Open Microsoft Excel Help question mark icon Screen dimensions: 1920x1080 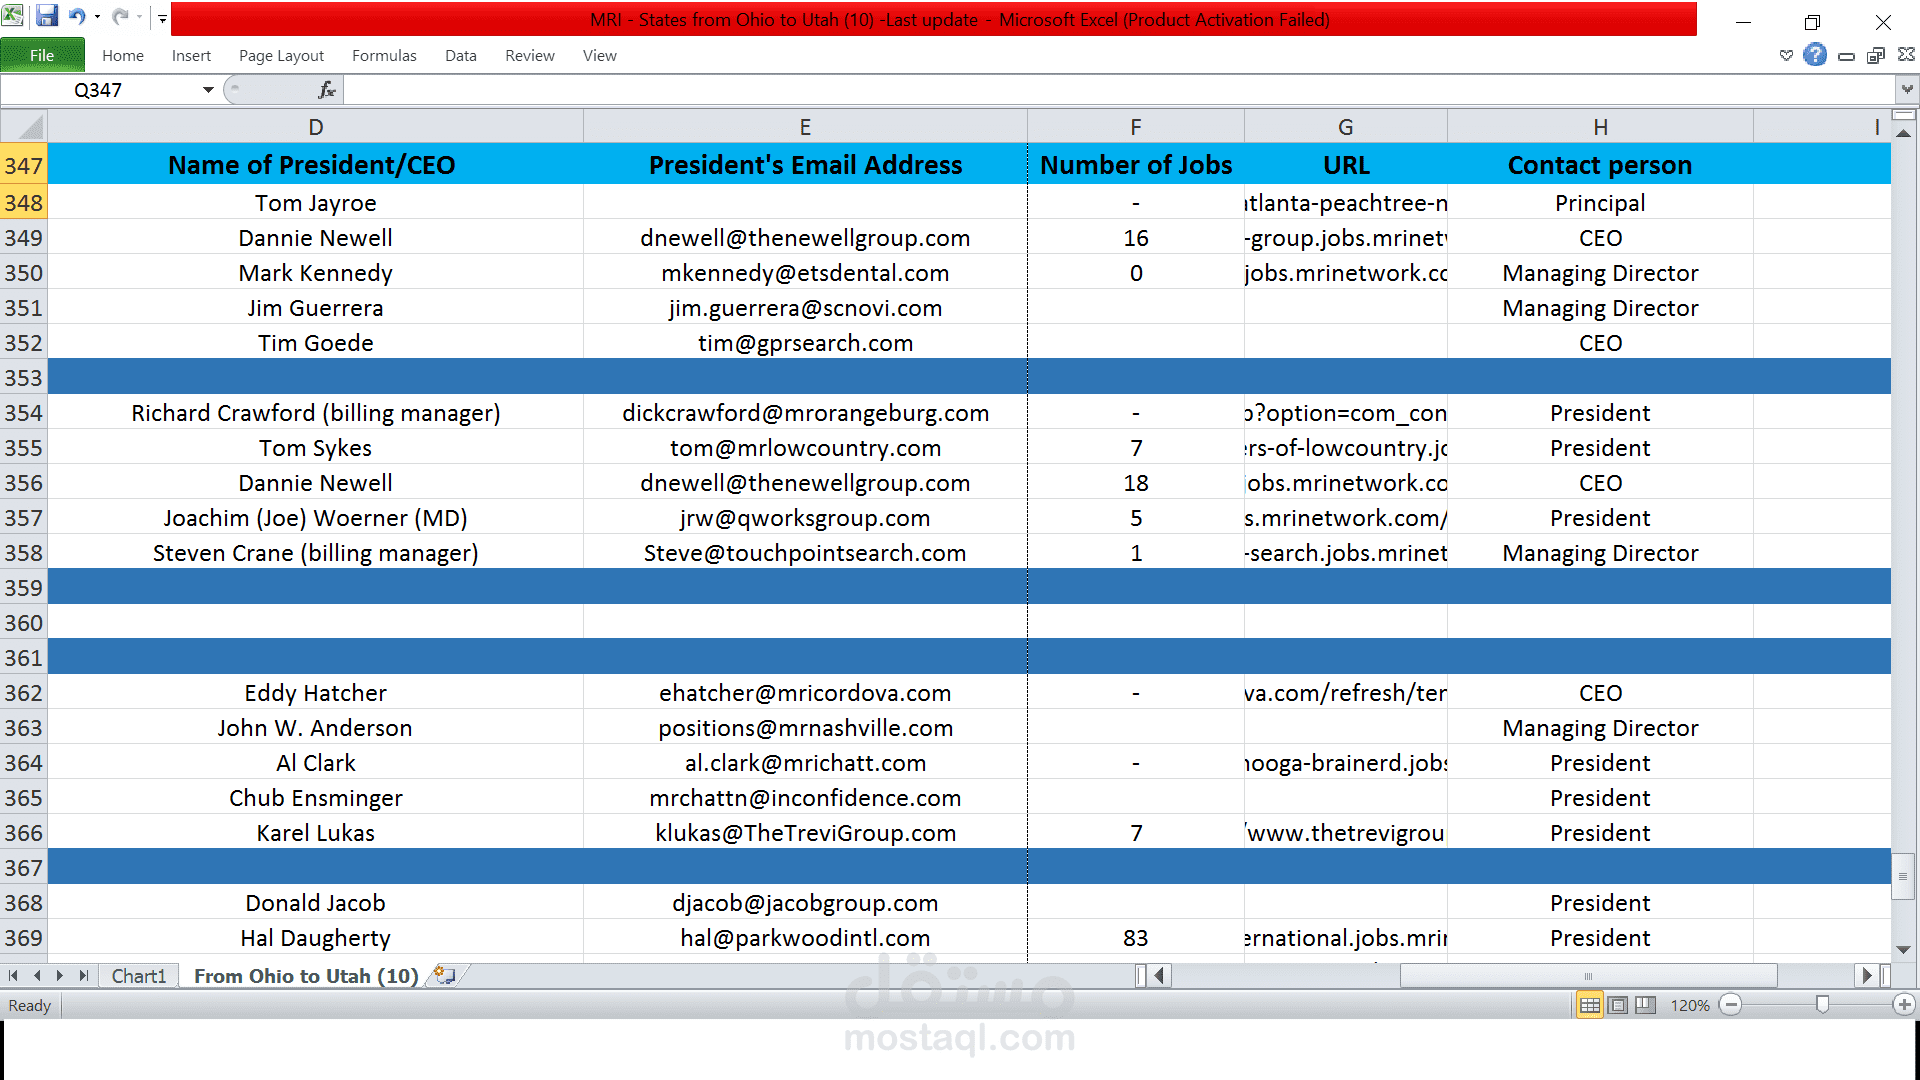[1815, 55]
